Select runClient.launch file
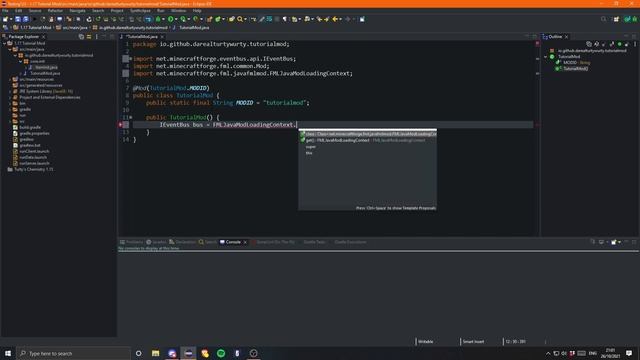 click(x=34, y=151)
